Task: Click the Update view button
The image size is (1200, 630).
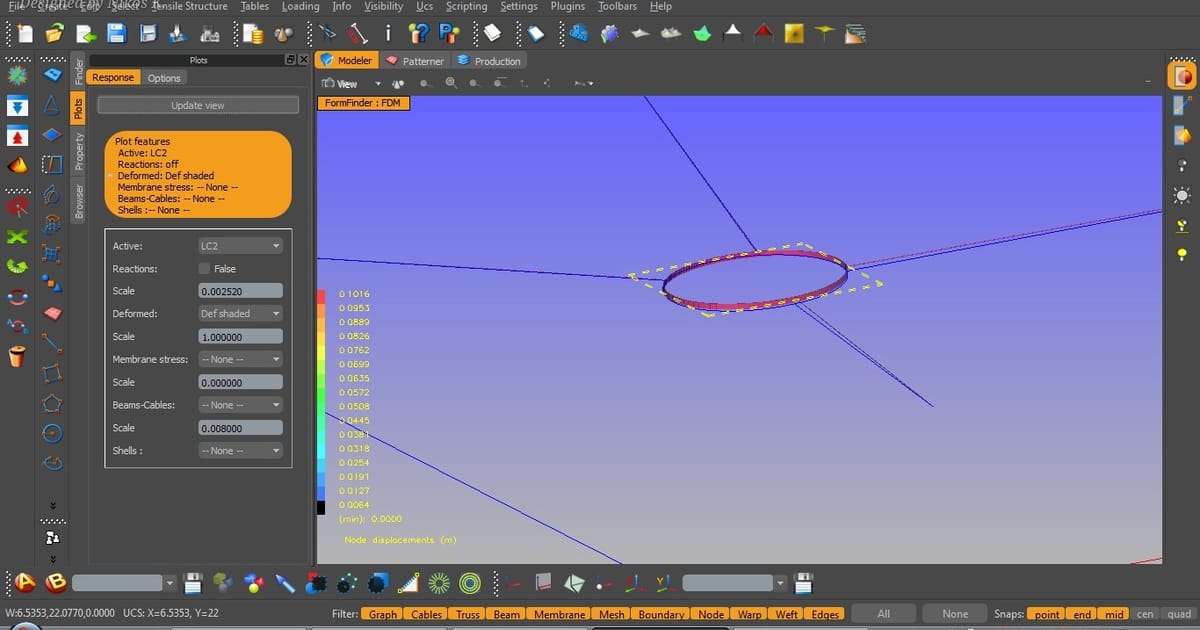Action: (198, 105)
